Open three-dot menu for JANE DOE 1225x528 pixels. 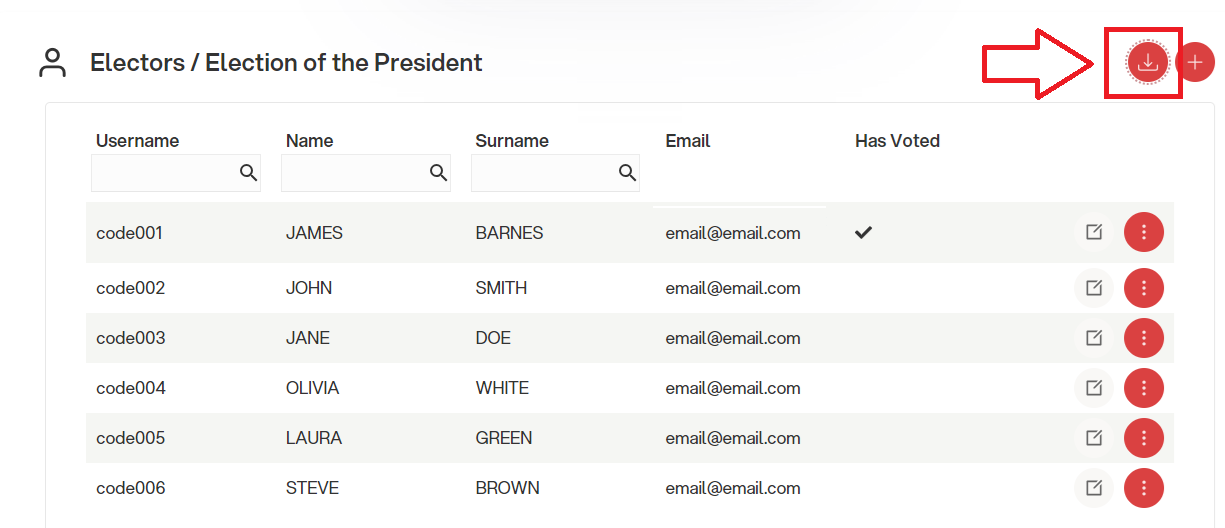pyautogui.click(x=1144, y=338)
